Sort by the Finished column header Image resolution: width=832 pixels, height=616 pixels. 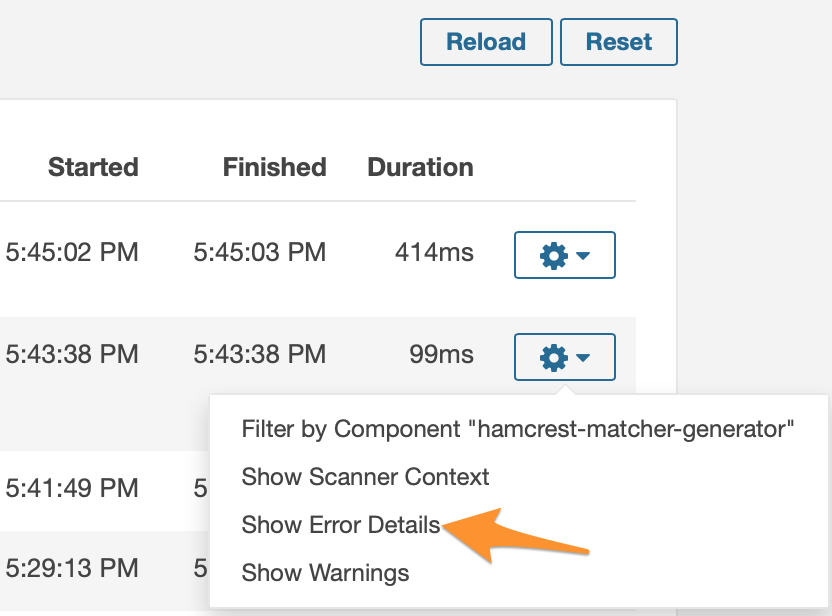point(274,167)
